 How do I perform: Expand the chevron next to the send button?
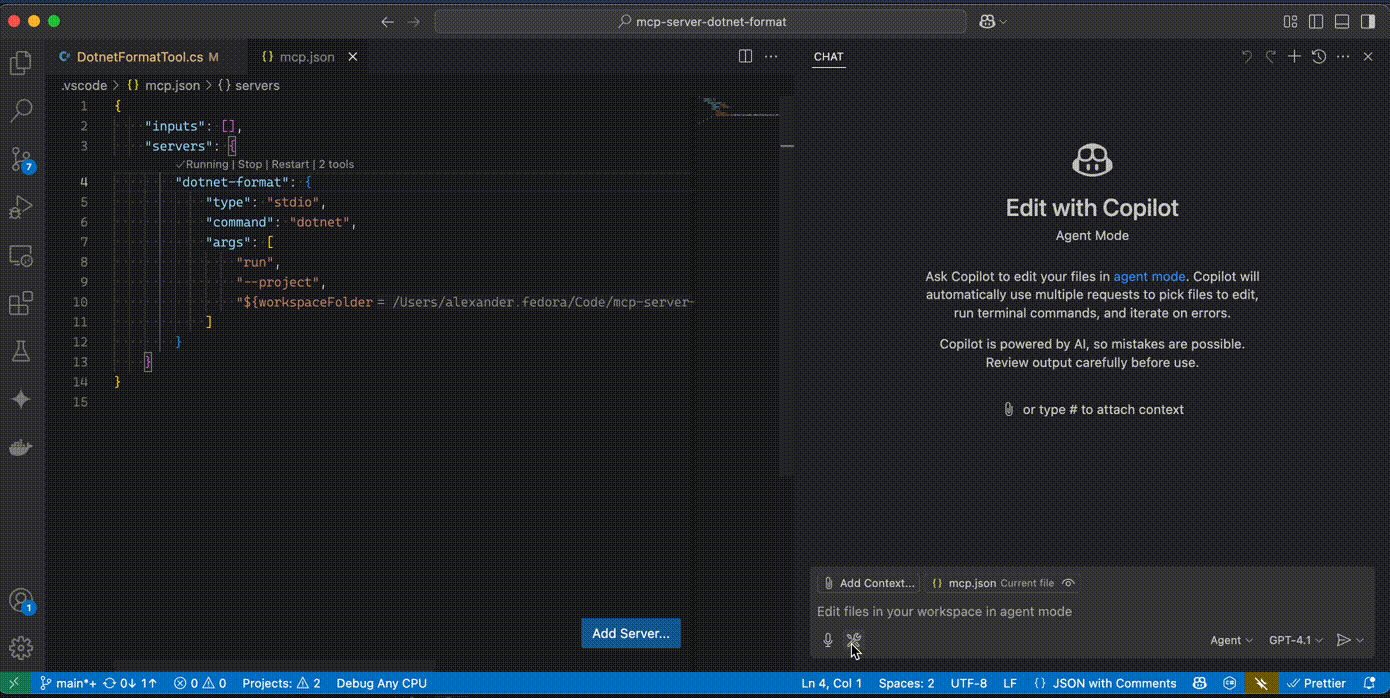pyautogui.click(x=1358, y=640)
